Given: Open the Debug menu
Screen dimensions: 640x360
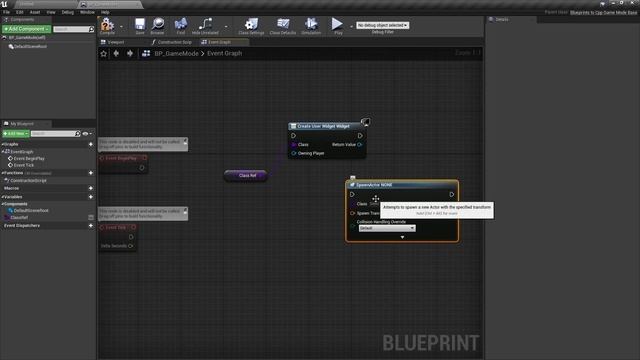Looking at the screenshot, I should [67, 12].
